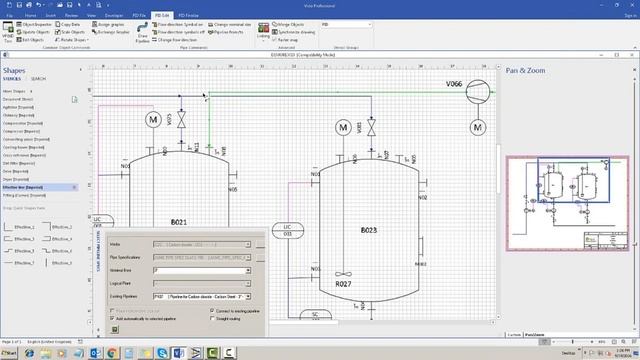Click the Copy Data command
The height and width of the screenshot is (360, 640).
click(68, 24)
